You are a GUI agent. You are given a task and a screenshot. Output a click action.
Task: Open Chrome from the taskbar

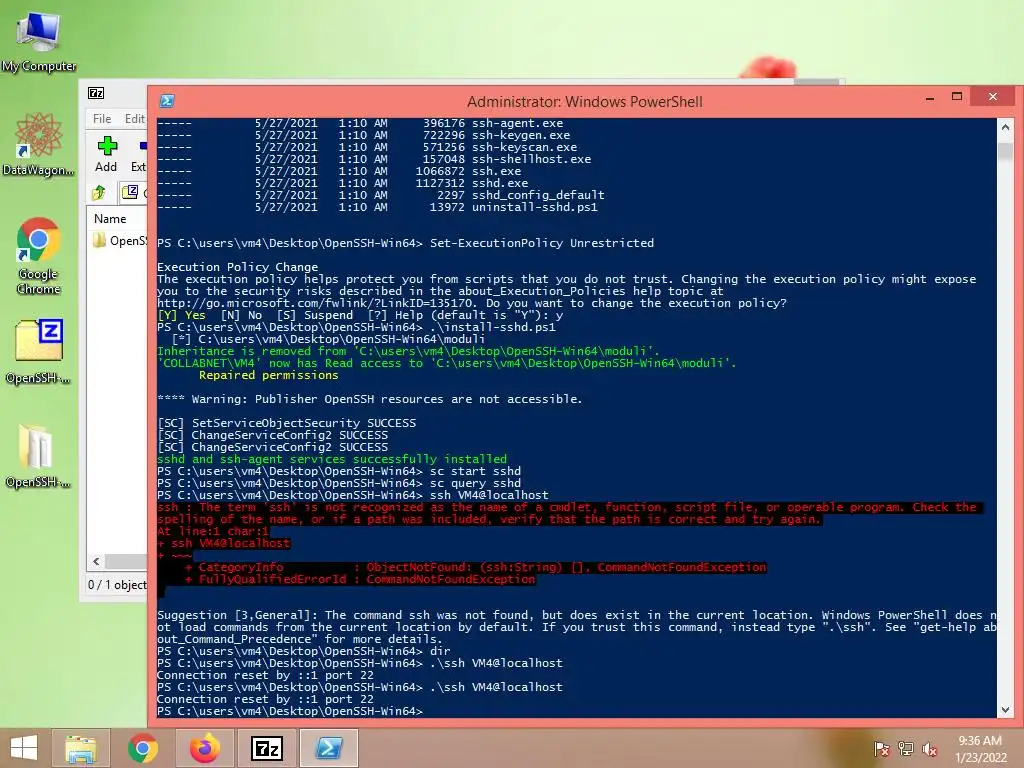click(142, 748)
